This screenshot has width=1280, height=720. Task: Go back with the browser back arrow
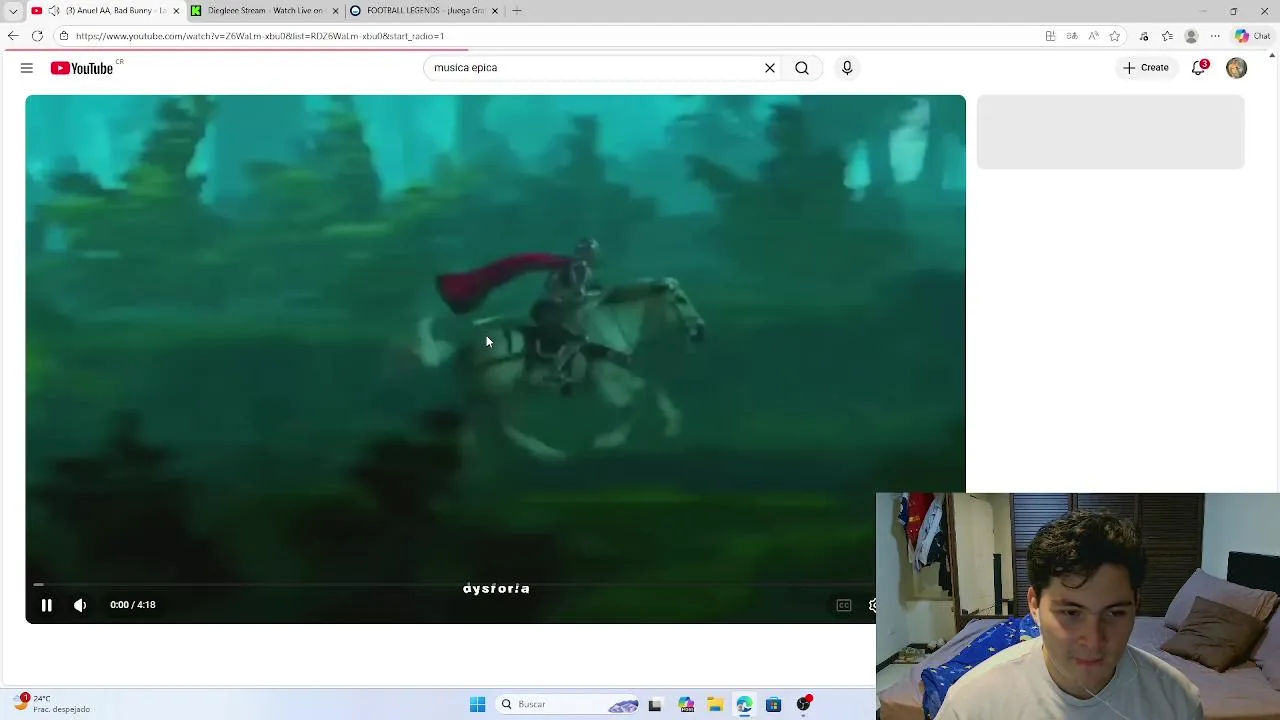click(13, 36)
